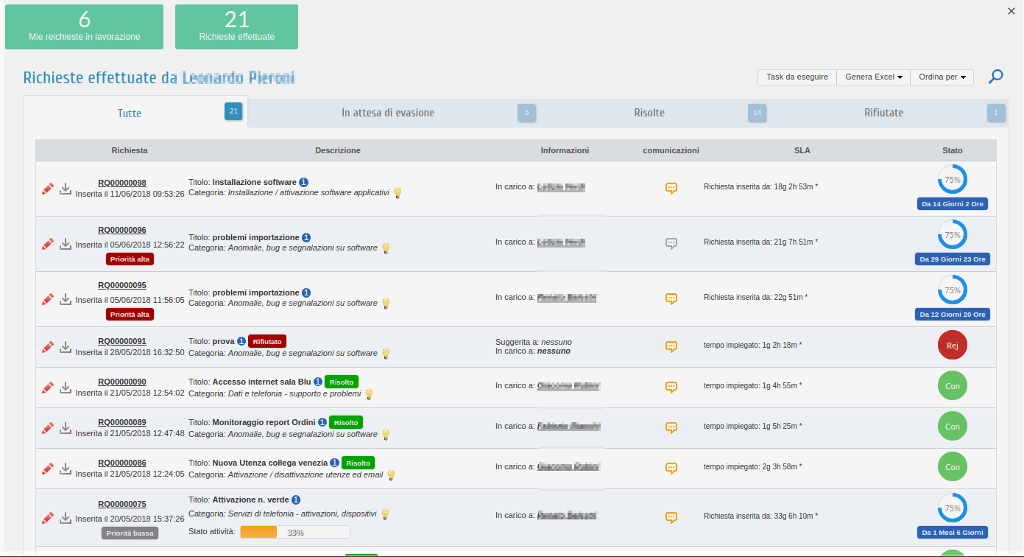1024x557 pixels.
Task: Open the Rifiutate tab
Action: [883, 113]
